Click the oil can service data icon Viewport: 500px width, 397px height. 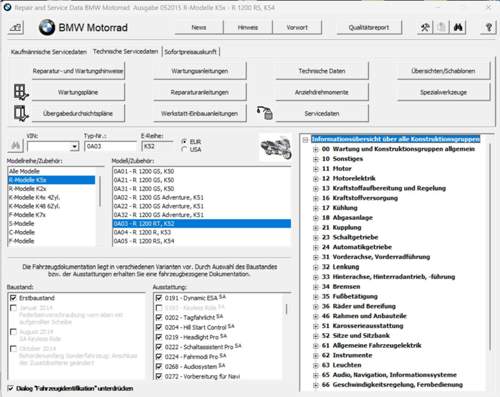click(x=265, y=113)
